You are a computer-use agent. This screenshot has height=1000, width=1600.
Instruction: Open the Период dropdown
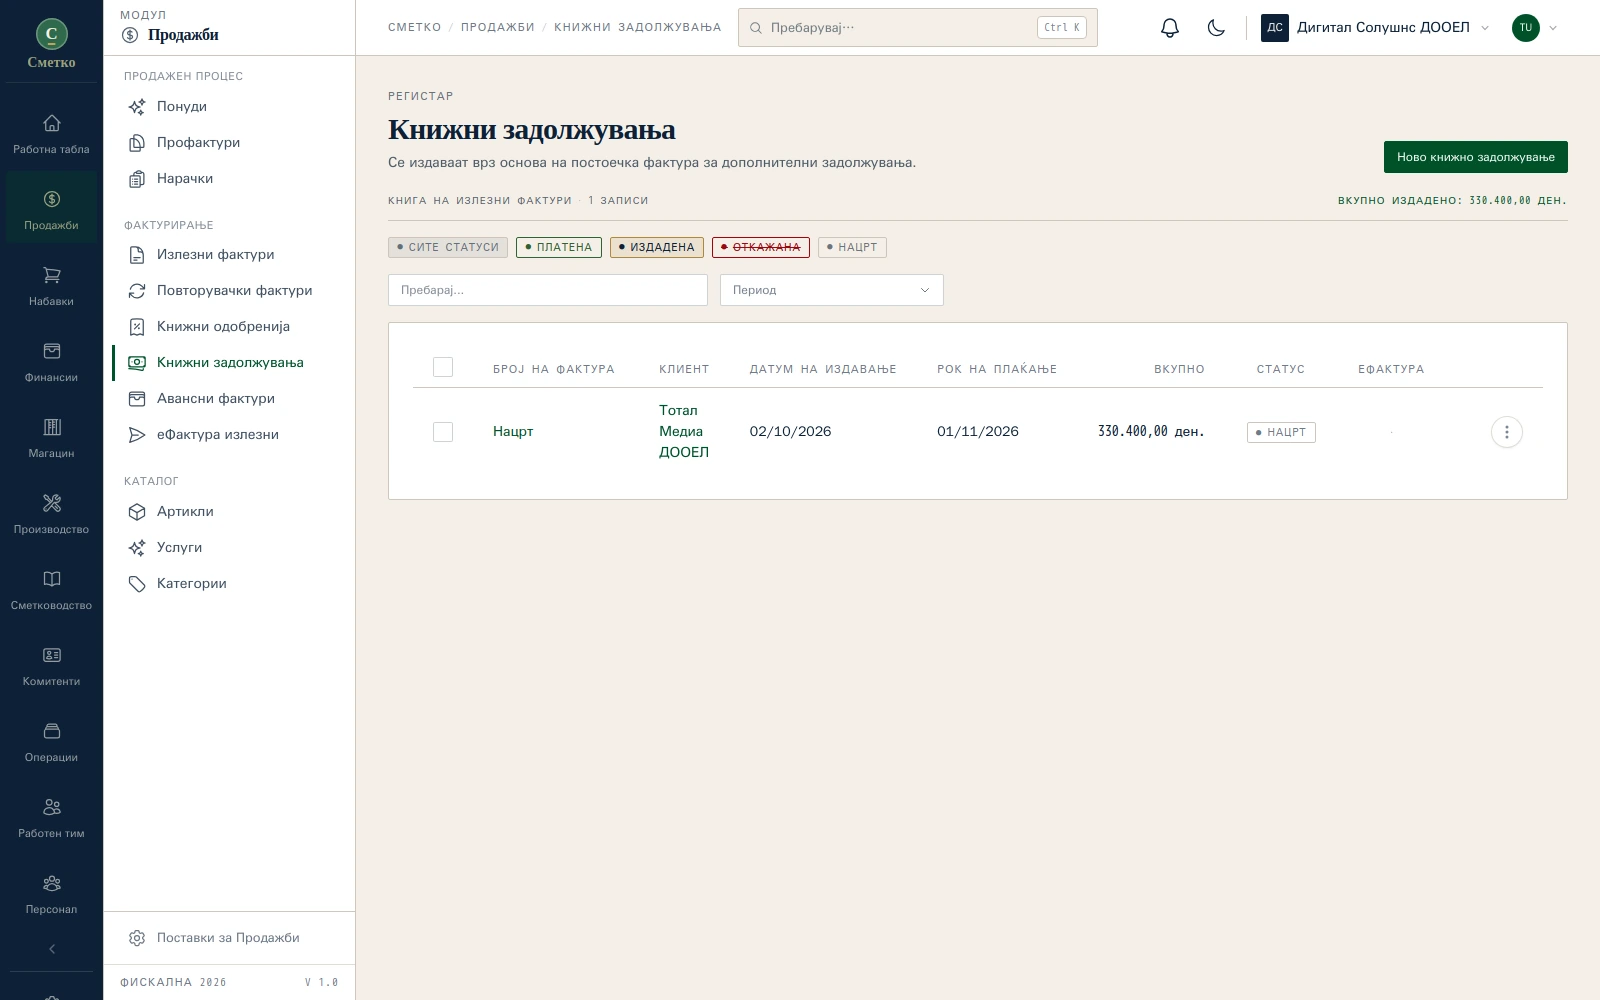[x=832, y=290]
